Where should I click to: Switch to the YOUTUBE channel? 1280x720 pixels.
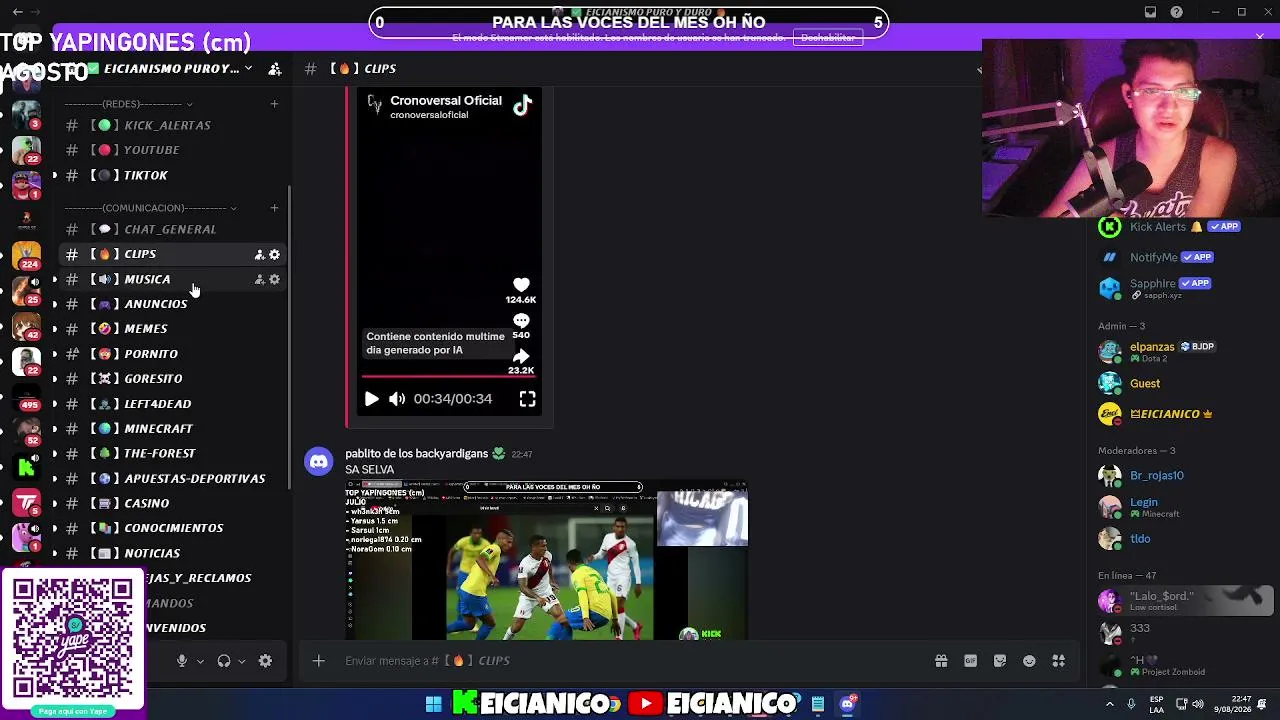(x=173, y=150)
